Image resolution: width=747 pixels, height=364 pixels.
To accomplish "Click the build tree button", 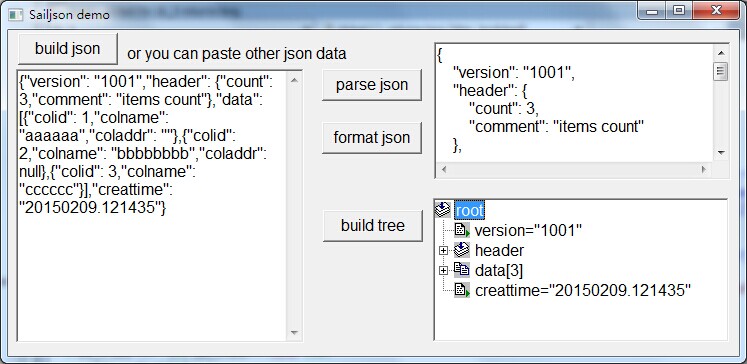I will [373, 225].
